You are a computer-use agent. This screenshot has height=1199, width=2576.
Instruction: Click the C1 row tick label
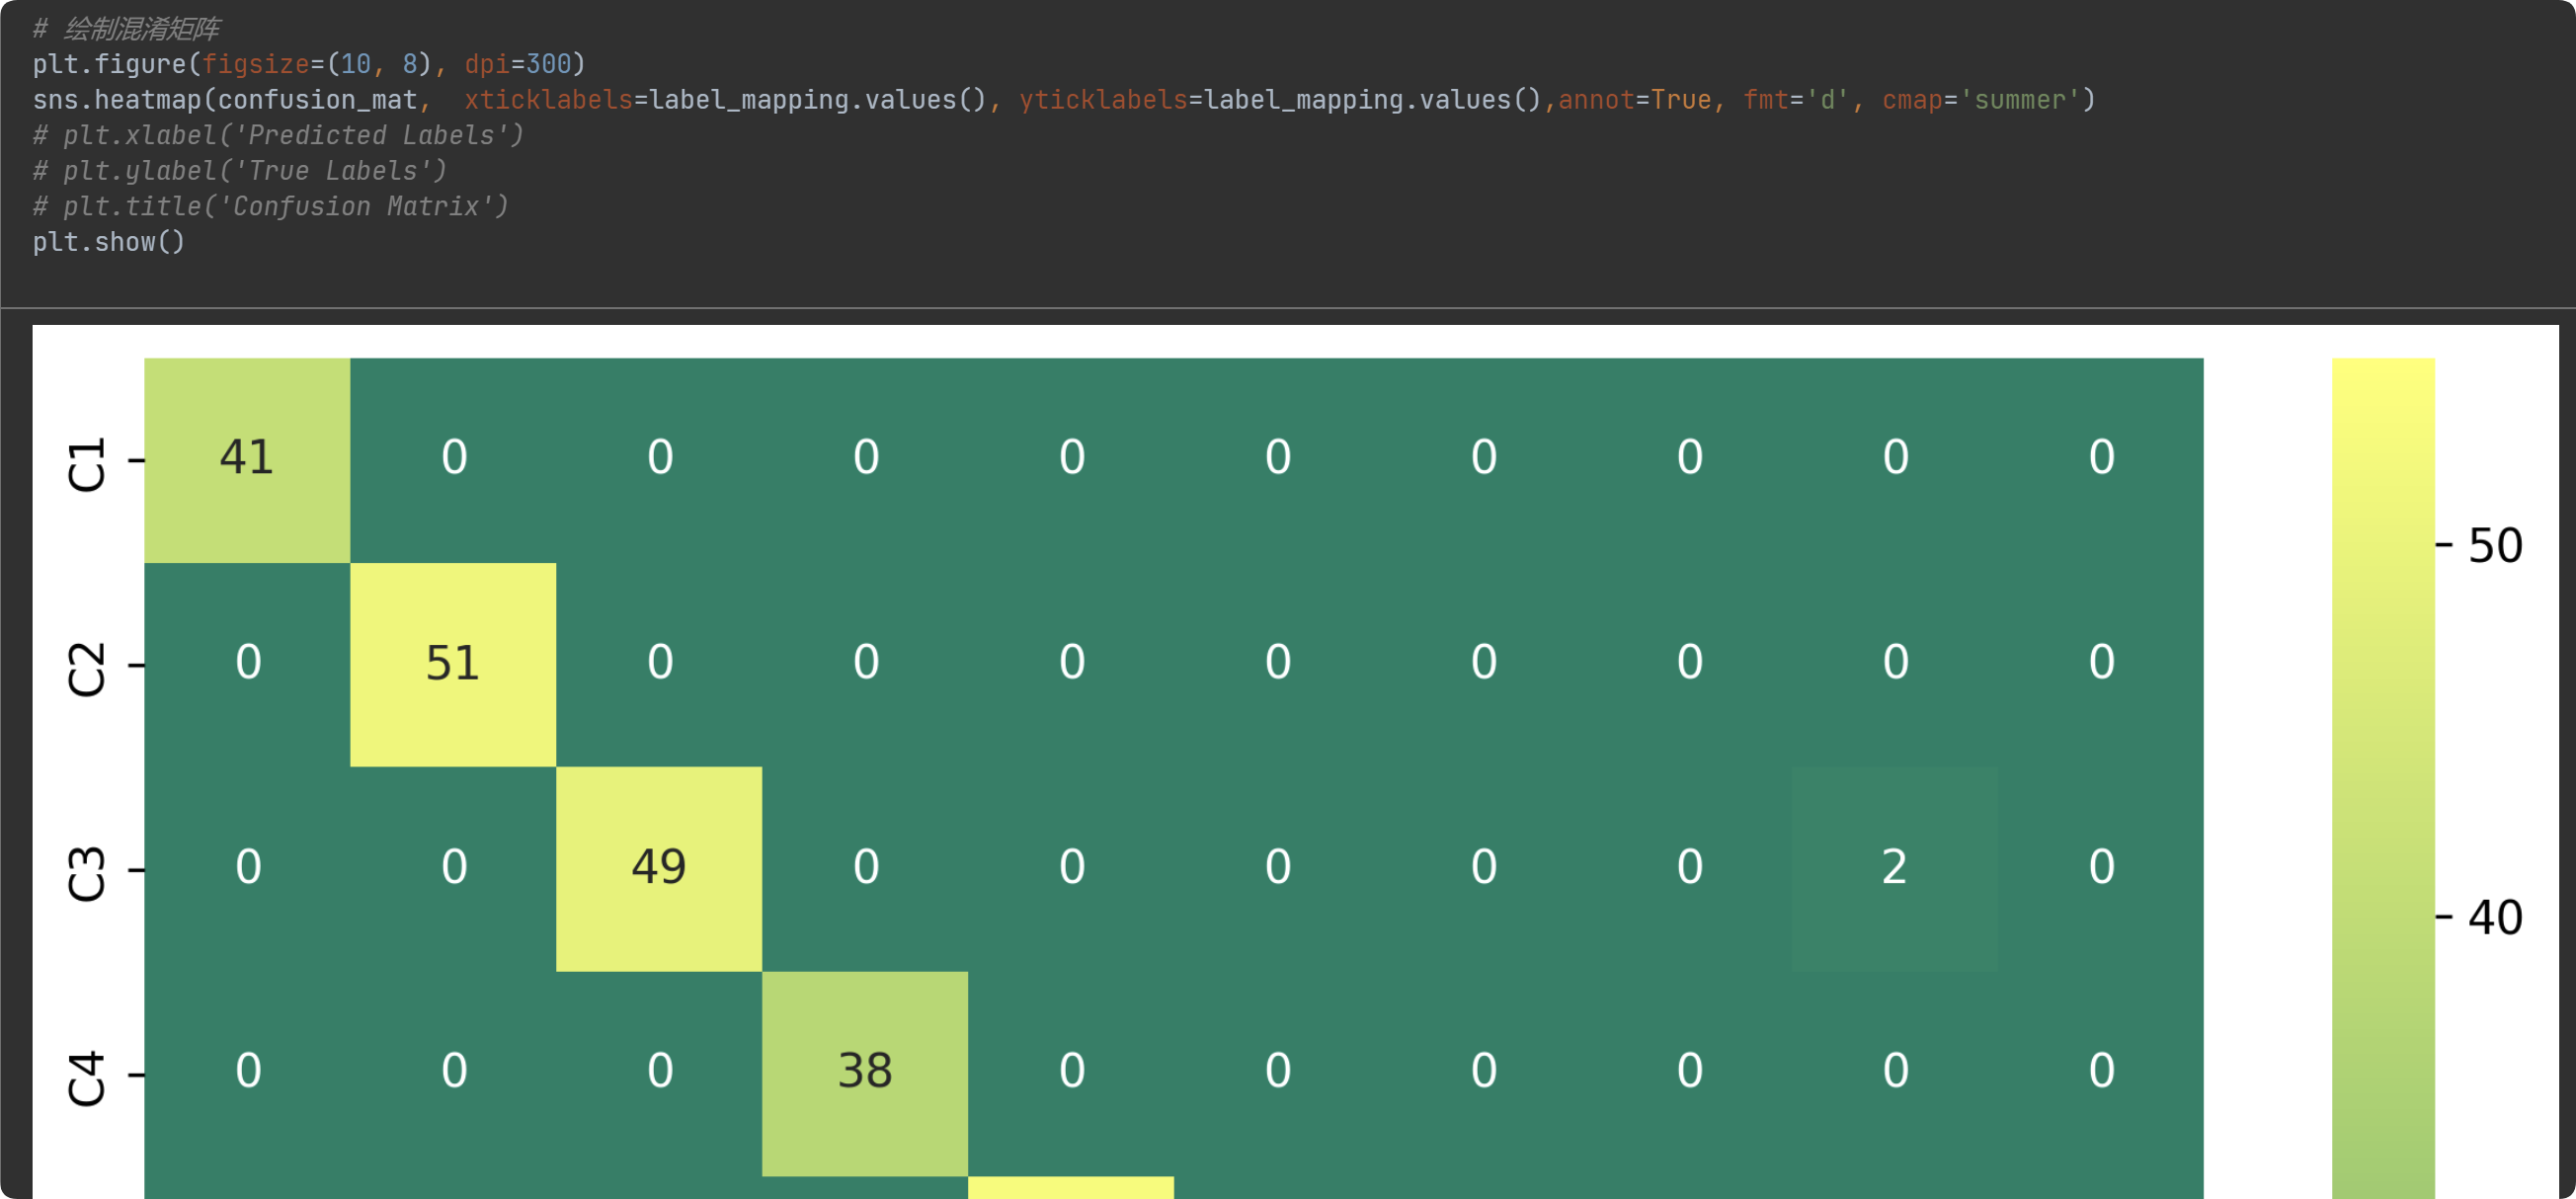click(x=86, y=463)
